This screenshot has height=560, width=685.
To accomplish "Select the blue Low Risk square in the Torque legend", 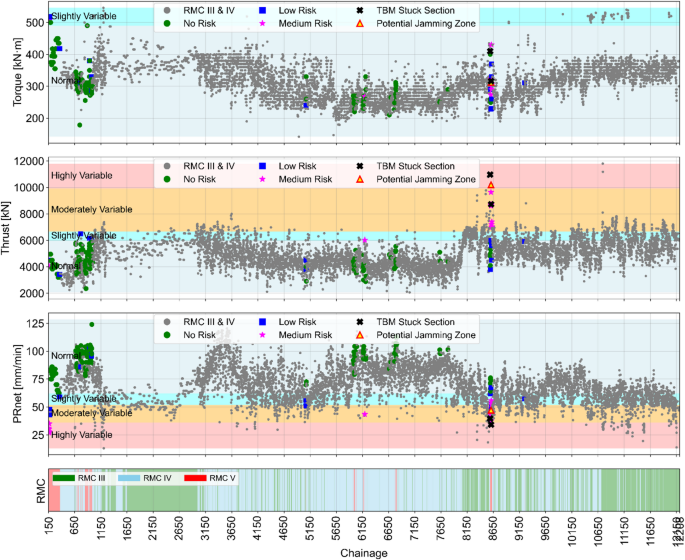I will (x=263, y=9).
